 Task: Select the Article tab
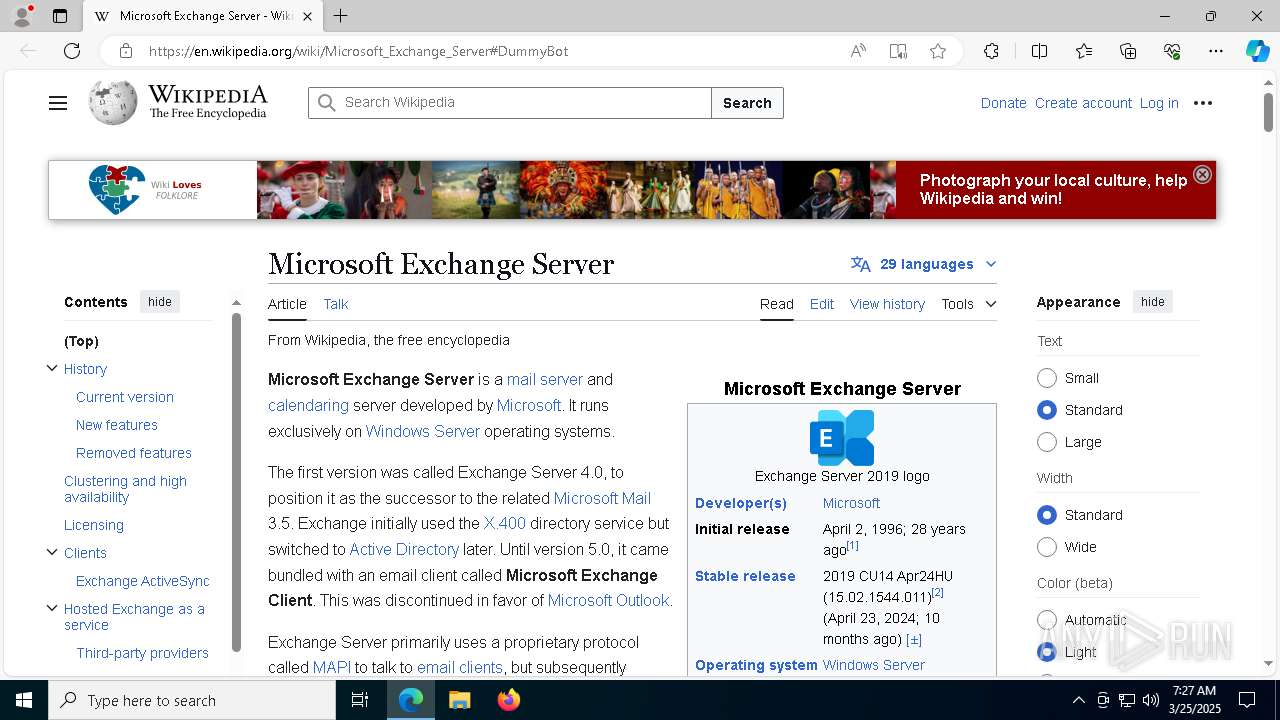(287, 304)
